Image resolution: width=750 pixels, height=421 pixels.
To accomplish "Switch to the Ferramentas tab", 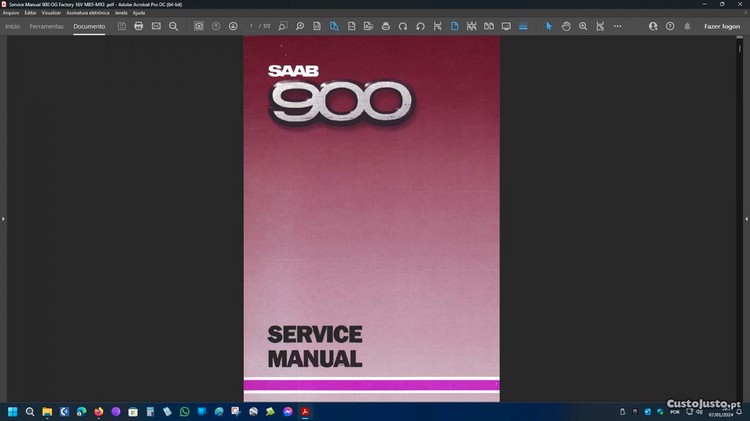I will (46, 26).
